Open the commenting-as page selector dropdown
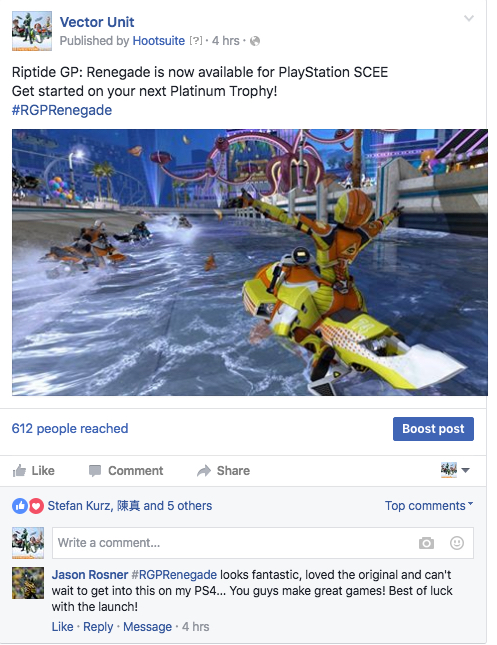 coord(455,470)
